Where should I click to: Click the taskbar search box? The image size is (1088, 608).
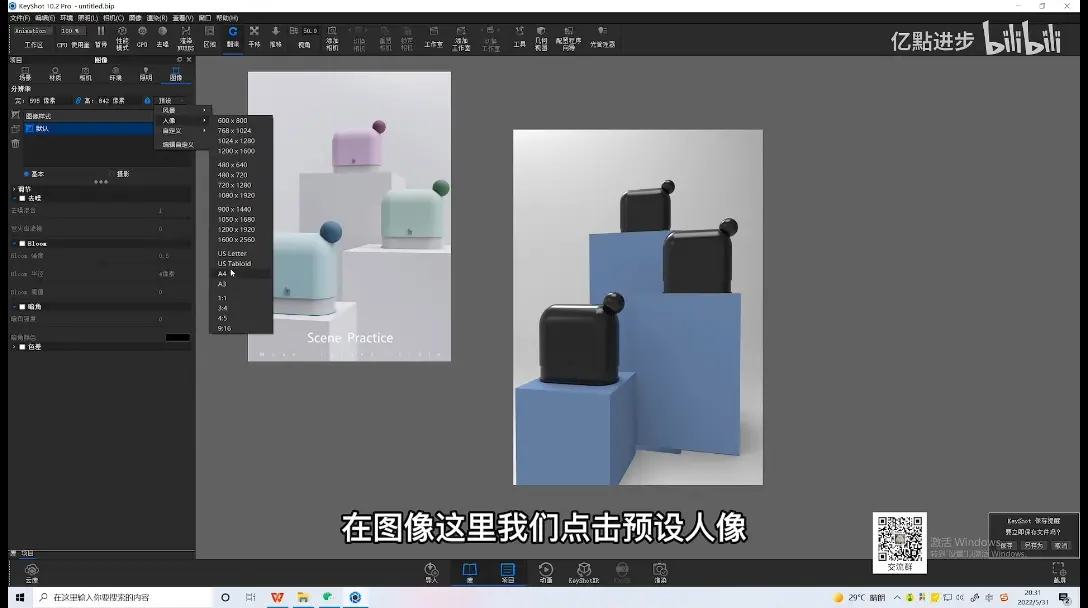122,597
